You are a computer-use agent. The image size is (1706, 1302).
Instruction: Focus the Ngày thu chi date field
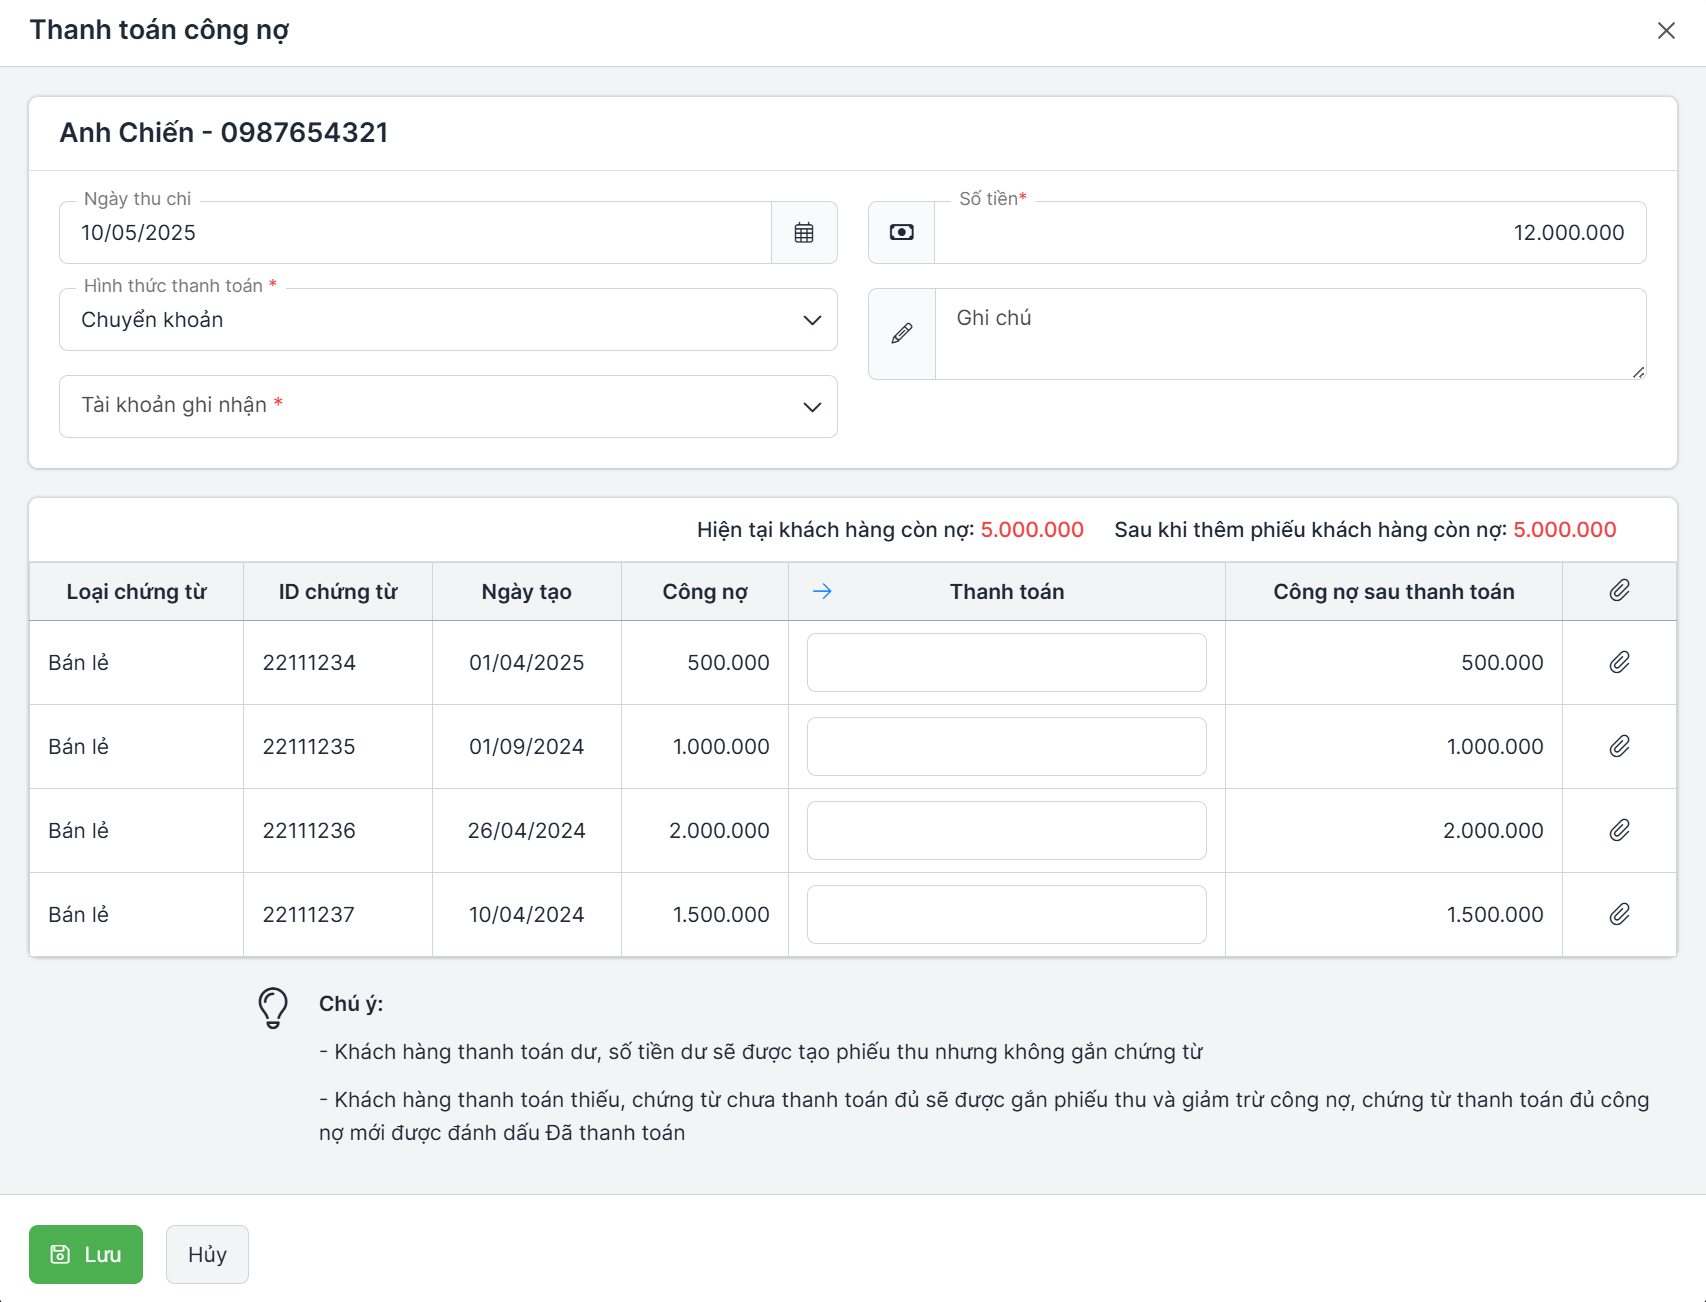[x=416, y=233]
